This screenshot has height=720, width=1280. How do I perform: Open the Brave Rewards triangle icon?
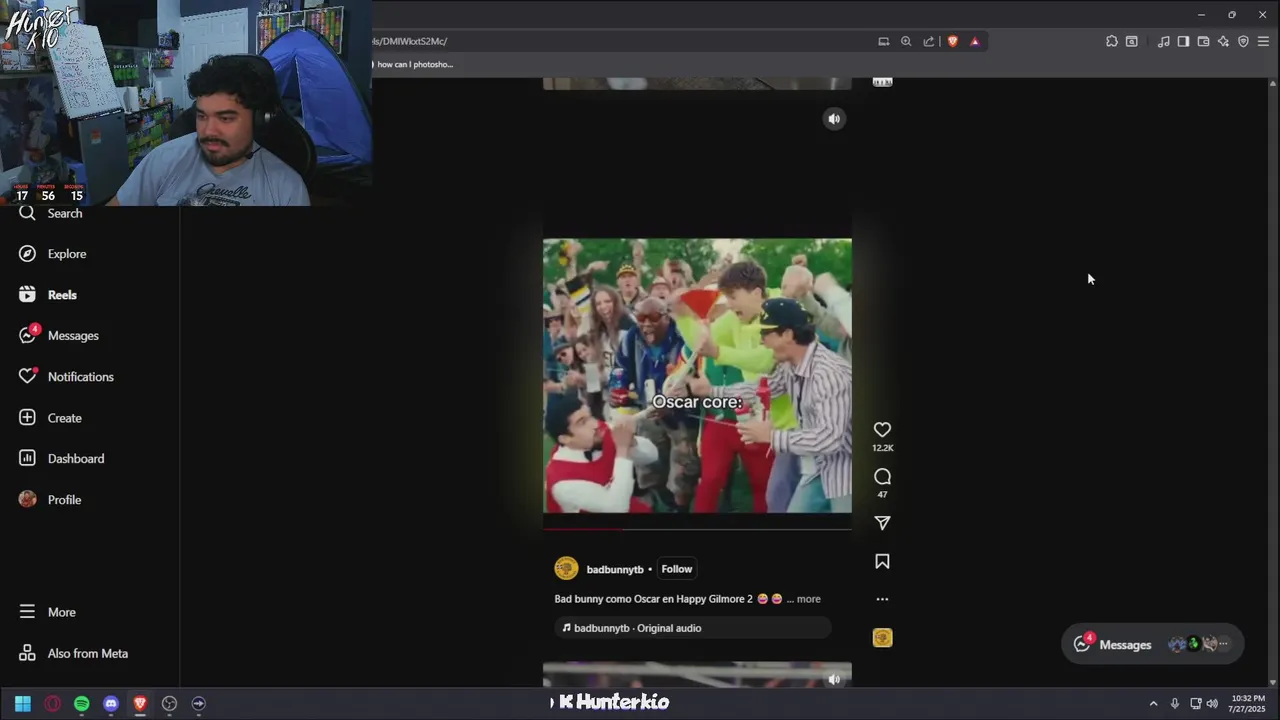[975, 41]
